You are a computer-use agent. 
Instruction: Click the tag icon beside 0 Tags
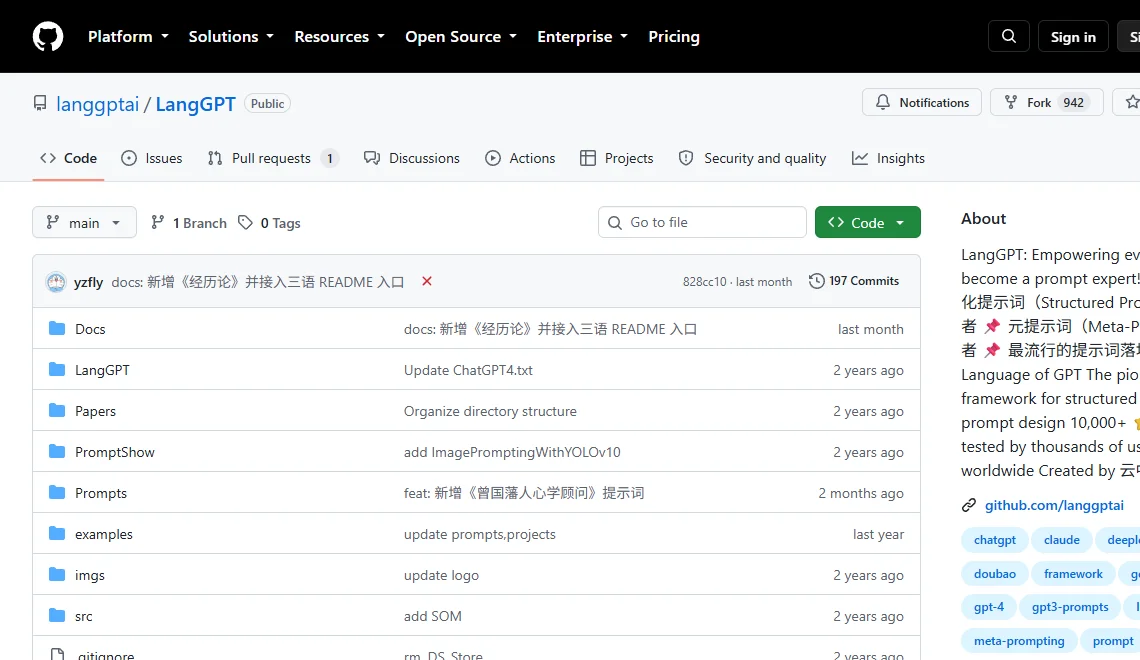pos(246,222)
